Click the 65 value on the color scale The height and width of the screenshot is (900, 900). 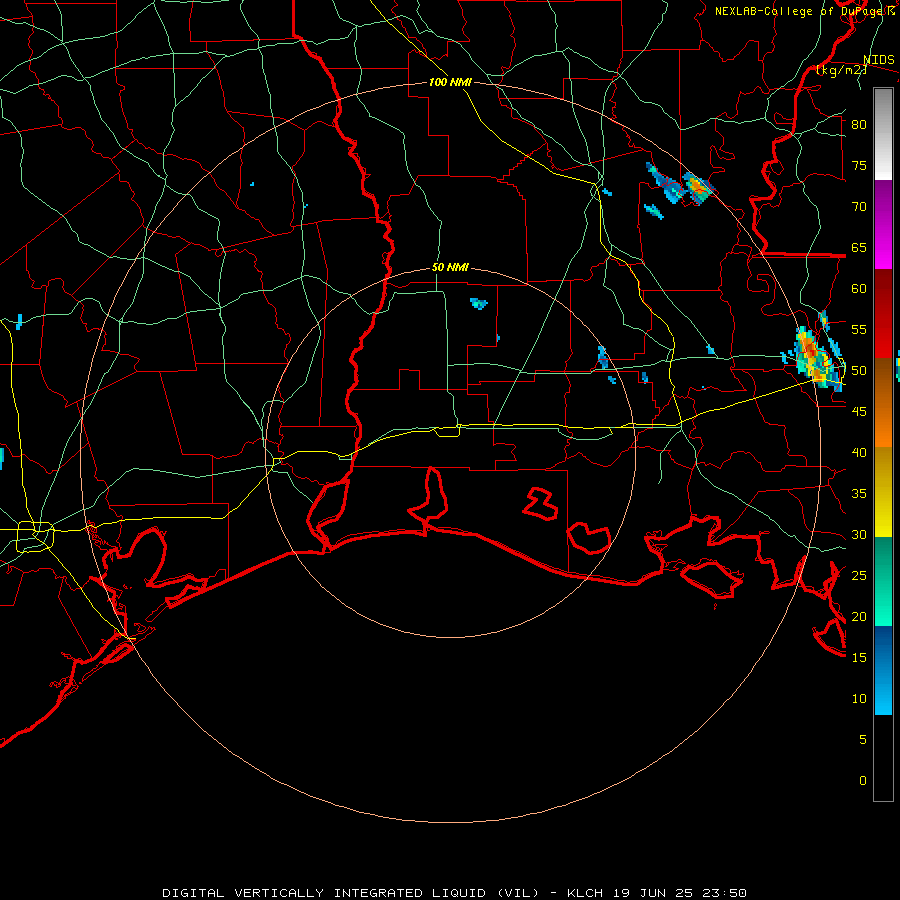pos(859,247)
